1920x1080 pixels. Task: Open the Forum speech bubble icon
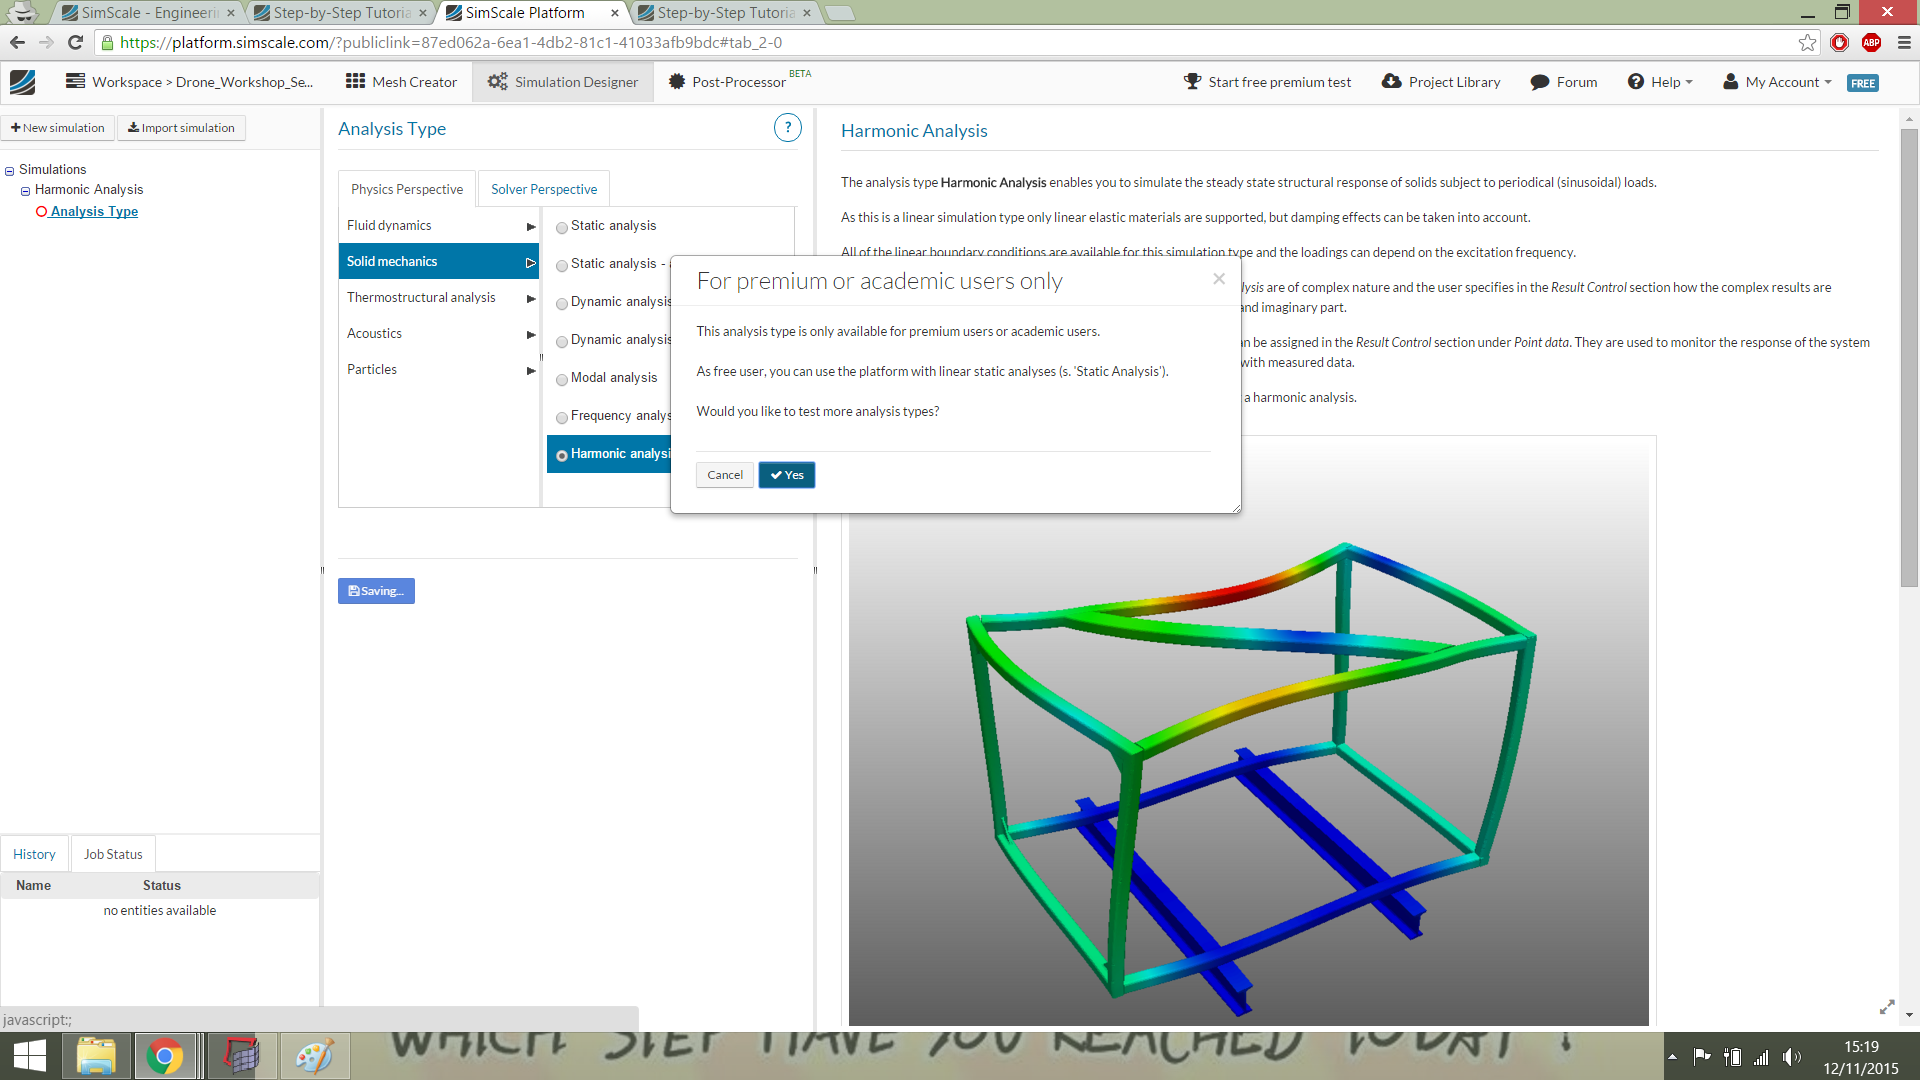pos(1539,82)
